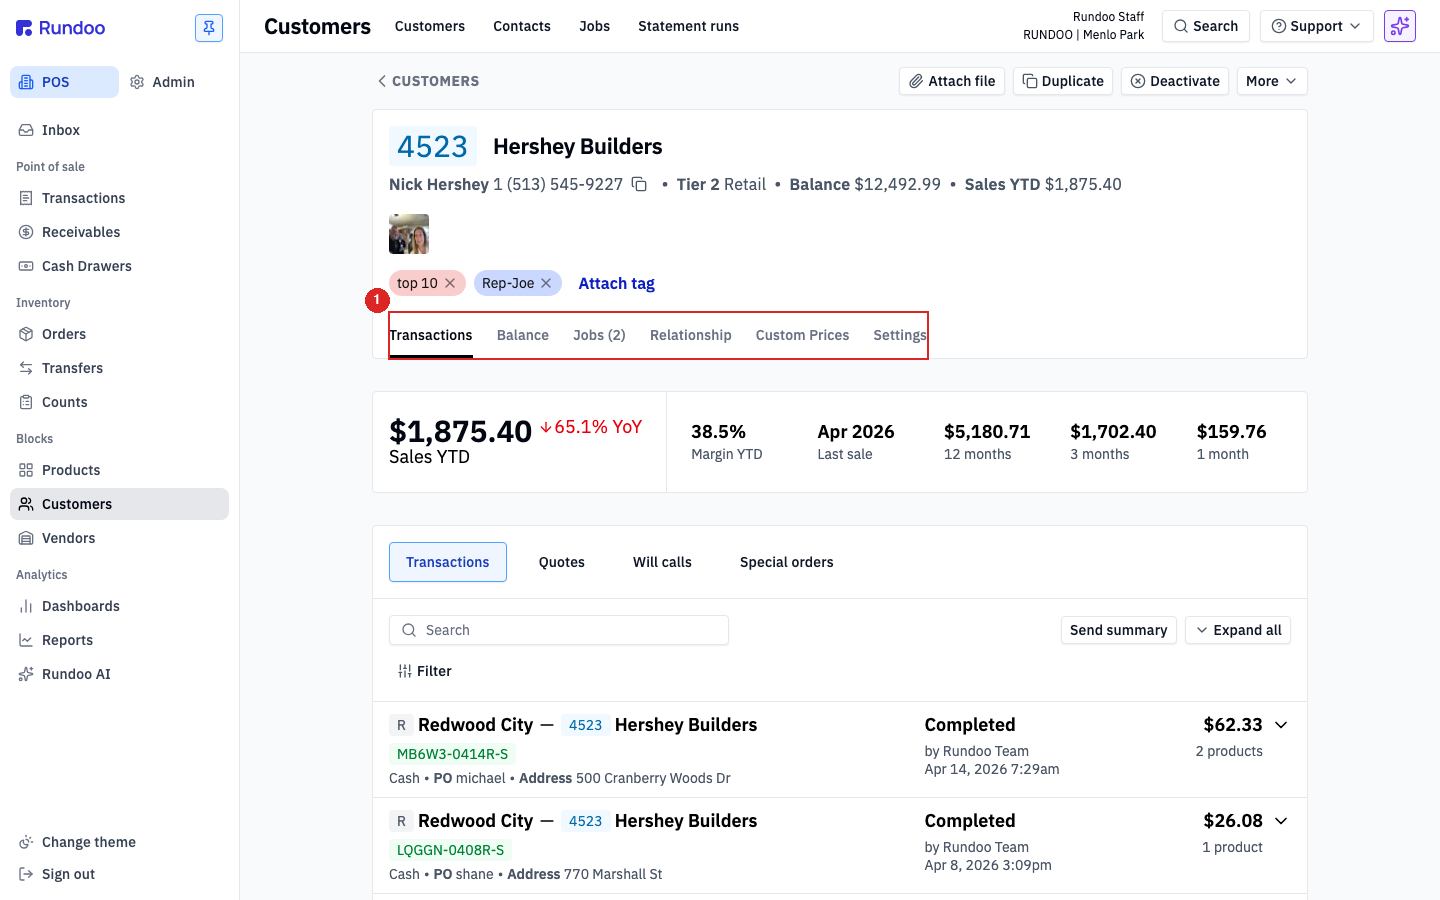Image resolution: width=1440 pixels, height=900 pixels.
Task: Select Customers in sidebar
Action: (x=120, y=504)
